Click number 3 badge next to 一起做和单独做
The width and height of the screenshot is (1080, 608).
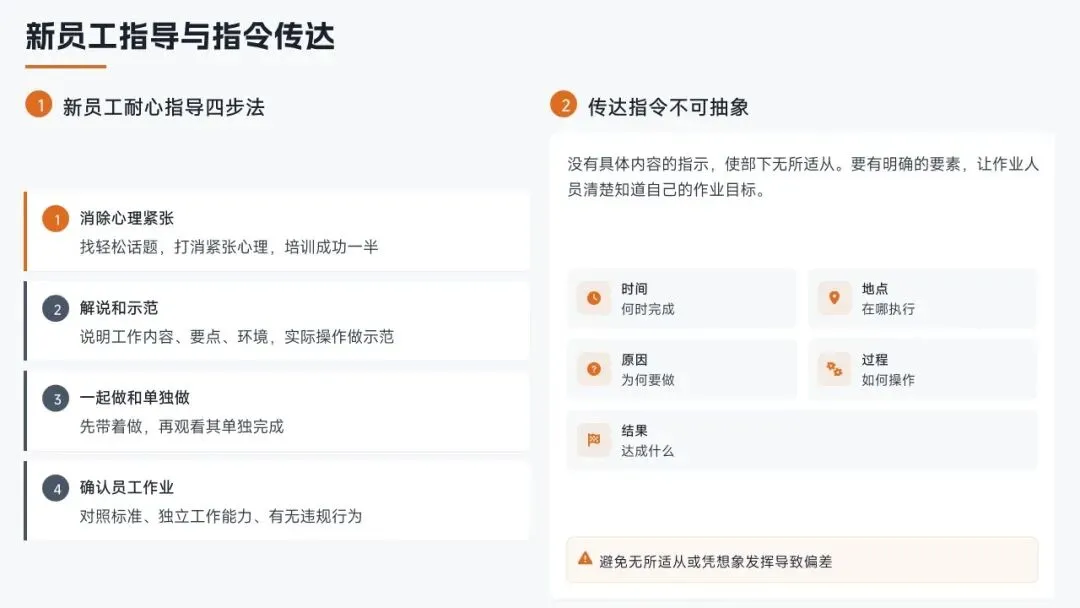click(56, 398)
